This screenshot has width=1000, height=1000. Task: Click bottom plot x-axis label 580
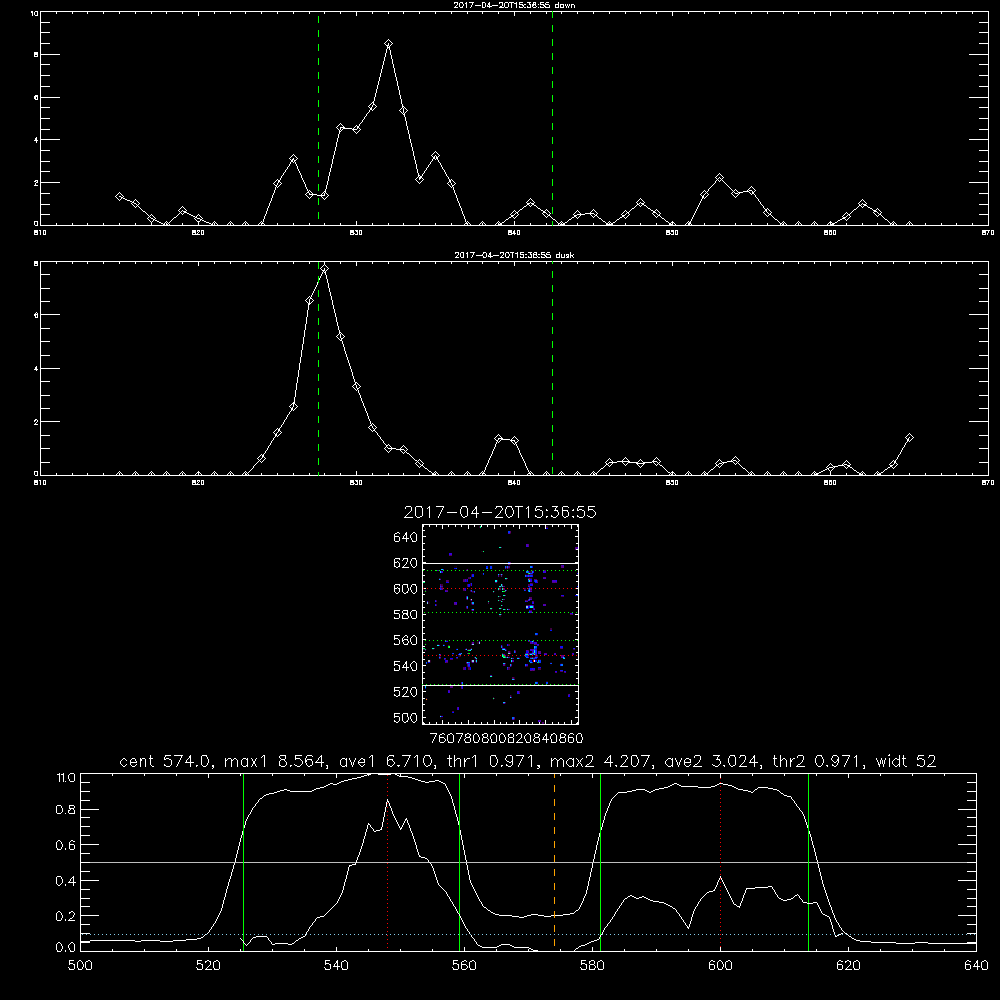click(592, 966)
